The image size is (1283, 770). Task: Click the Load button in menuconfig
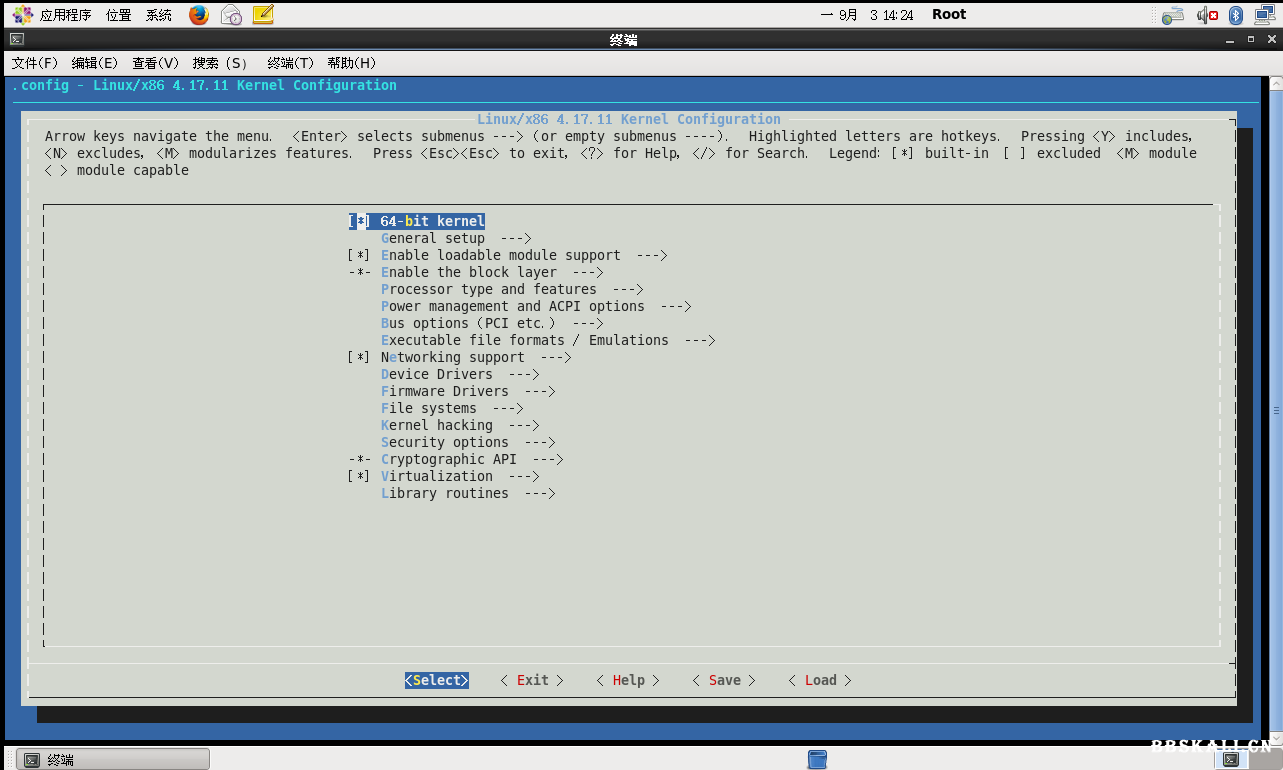point(819,680)
